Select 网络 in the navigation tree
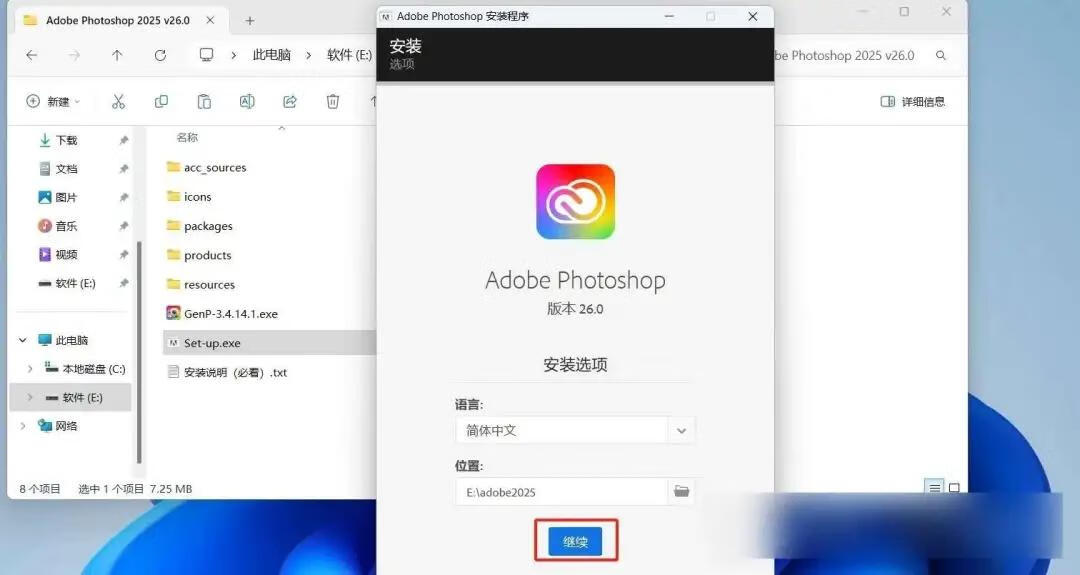Viewport: 1080px width, 575px height. [58, 426]
